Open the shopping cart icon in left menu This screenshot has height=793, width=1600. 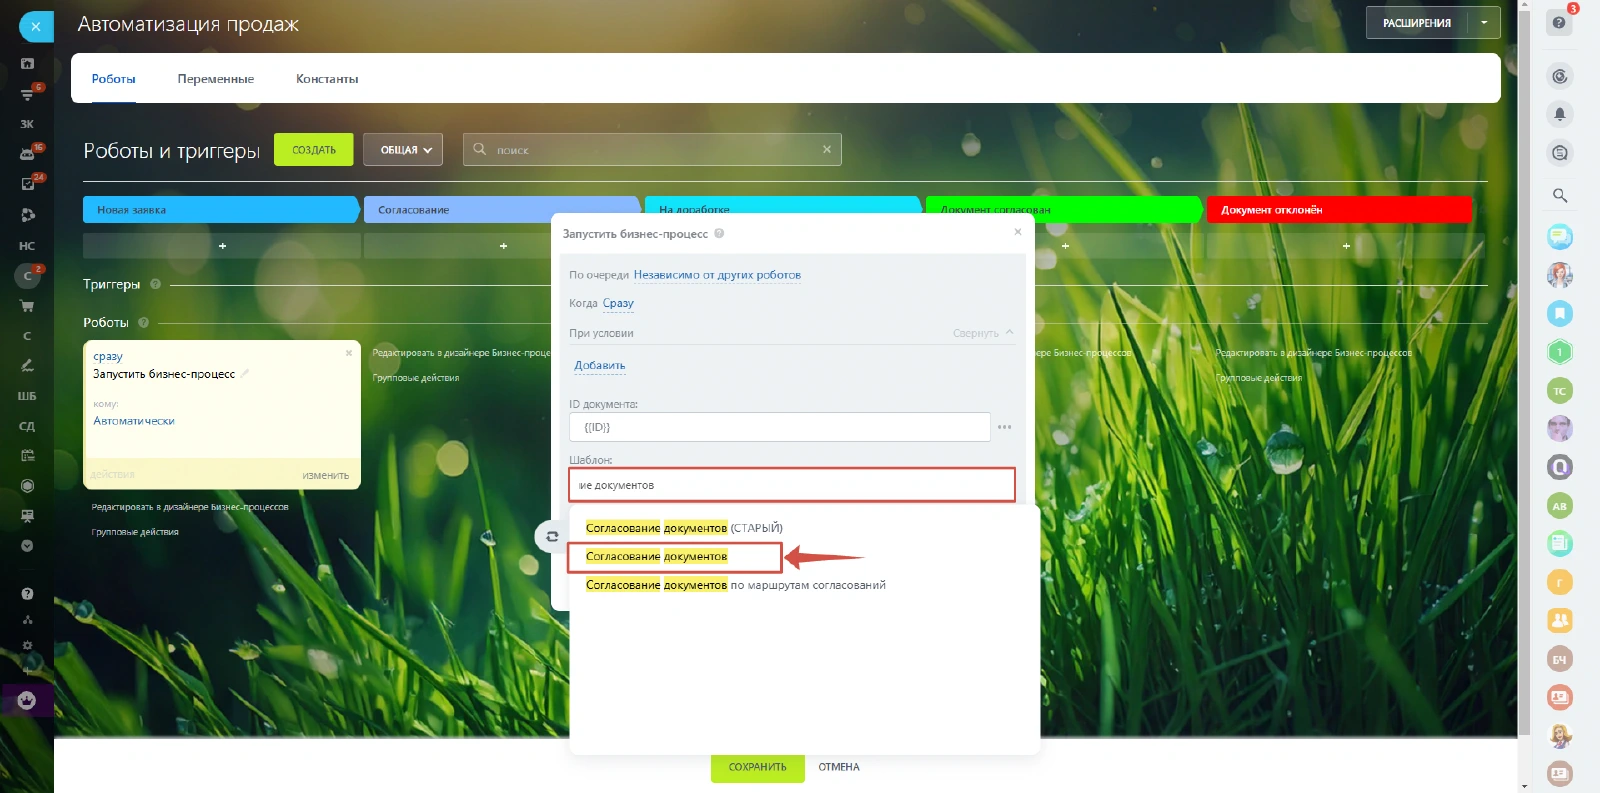point(27,306)
